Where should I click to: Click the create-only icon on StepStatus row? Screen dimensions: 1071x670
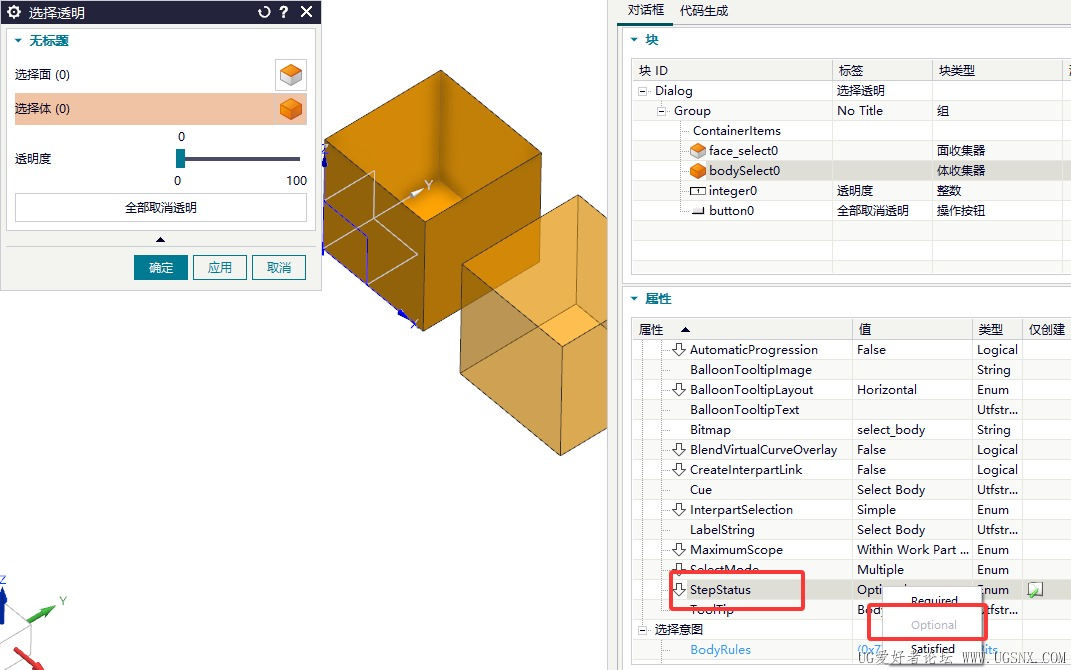click(1035, 589)
